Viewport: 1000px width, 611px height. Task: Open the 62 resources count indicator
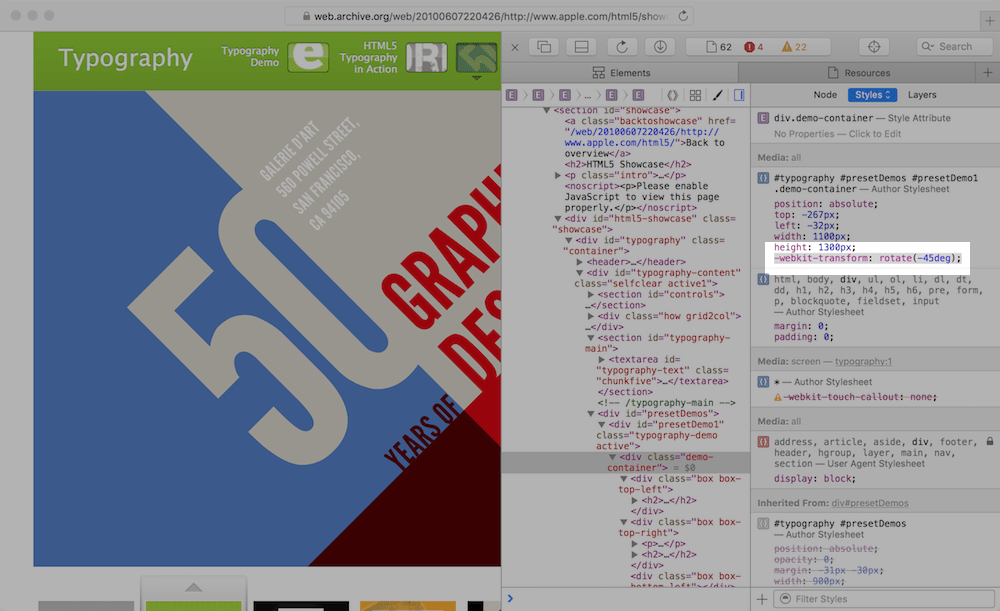tap(719, 47)
